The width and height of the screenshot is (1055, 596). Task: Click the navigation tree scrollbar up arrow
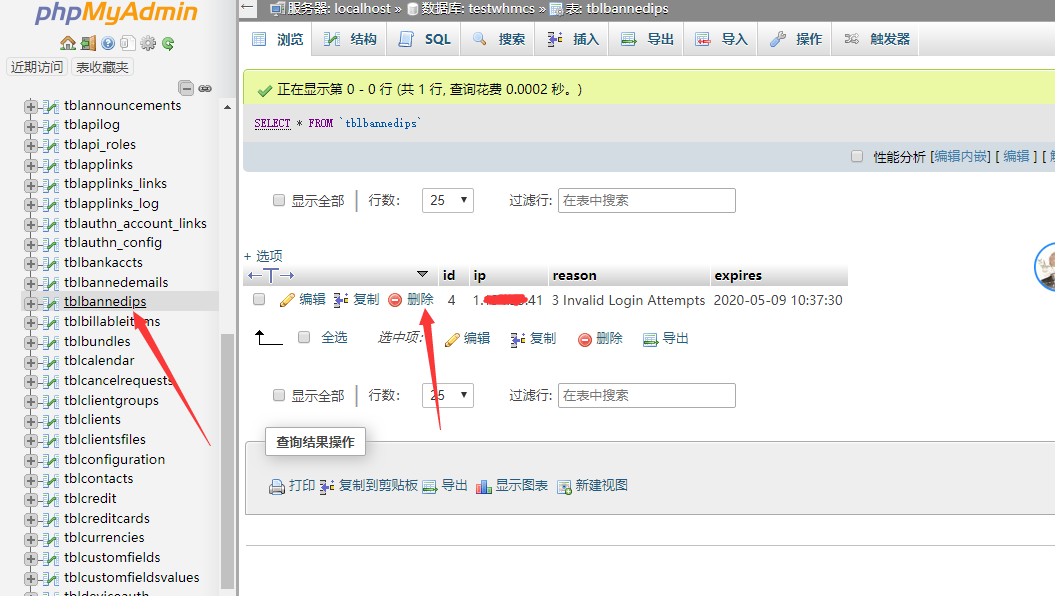[x=227, y=107]
